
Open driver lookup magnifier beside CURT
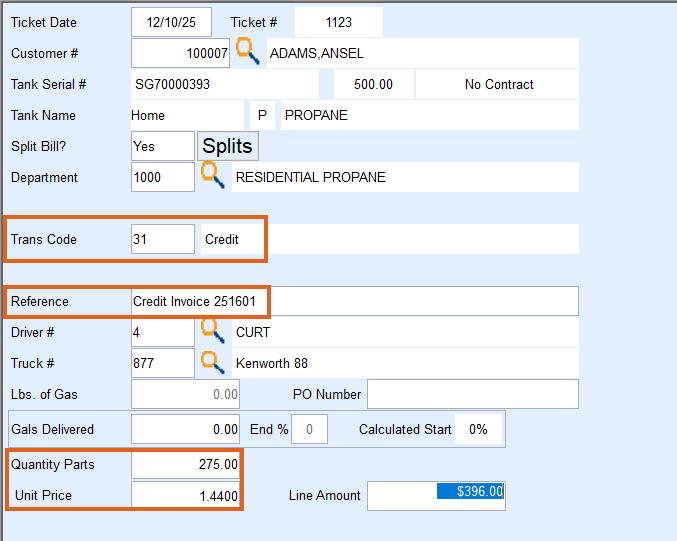tap(212, 331)
